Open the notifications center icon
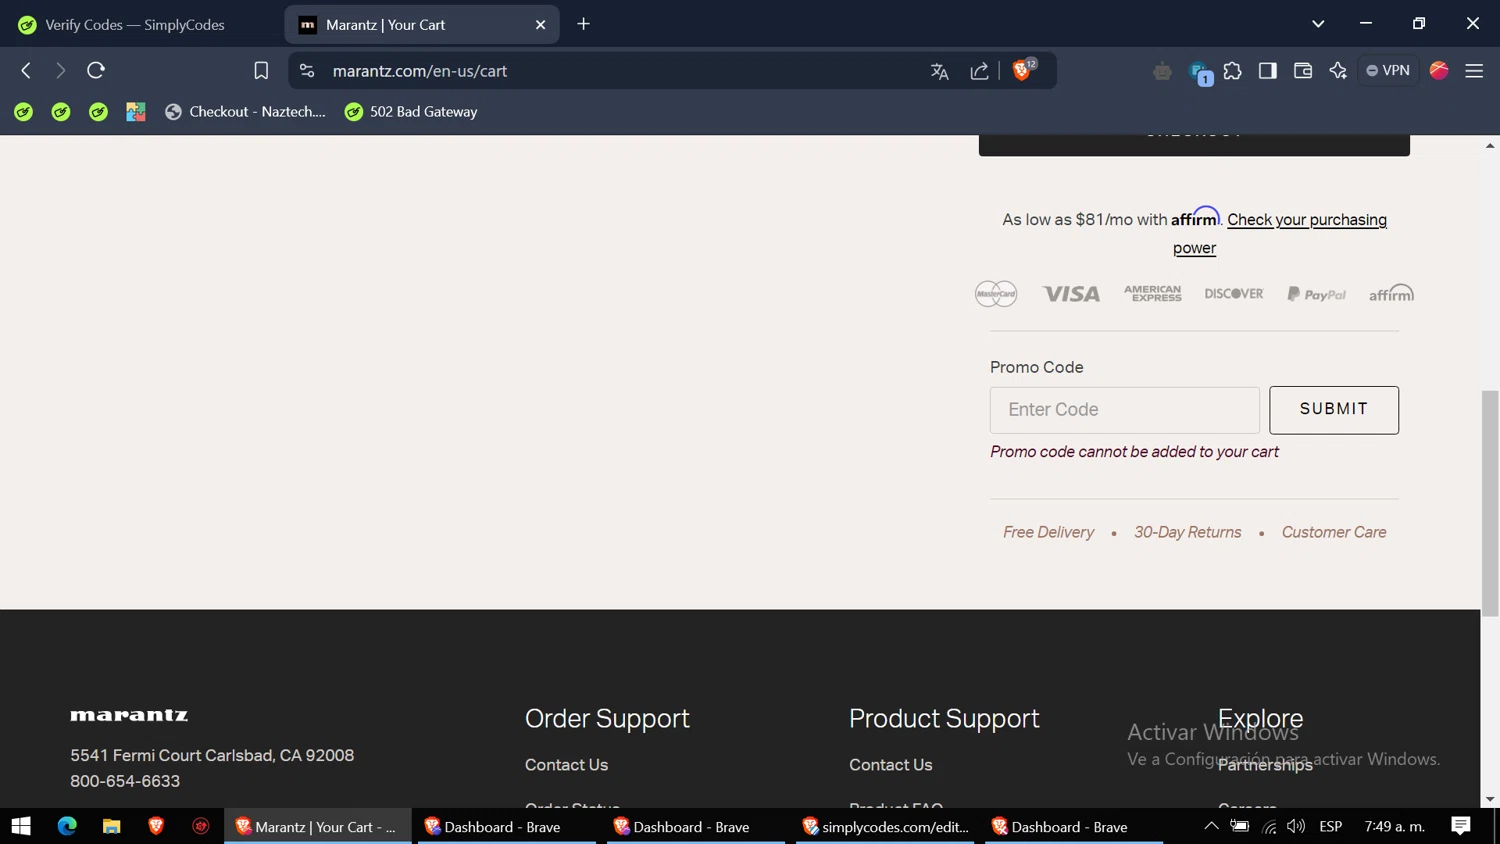The width and height of the screenshot is (1500, 844). tap(1461, 826)
